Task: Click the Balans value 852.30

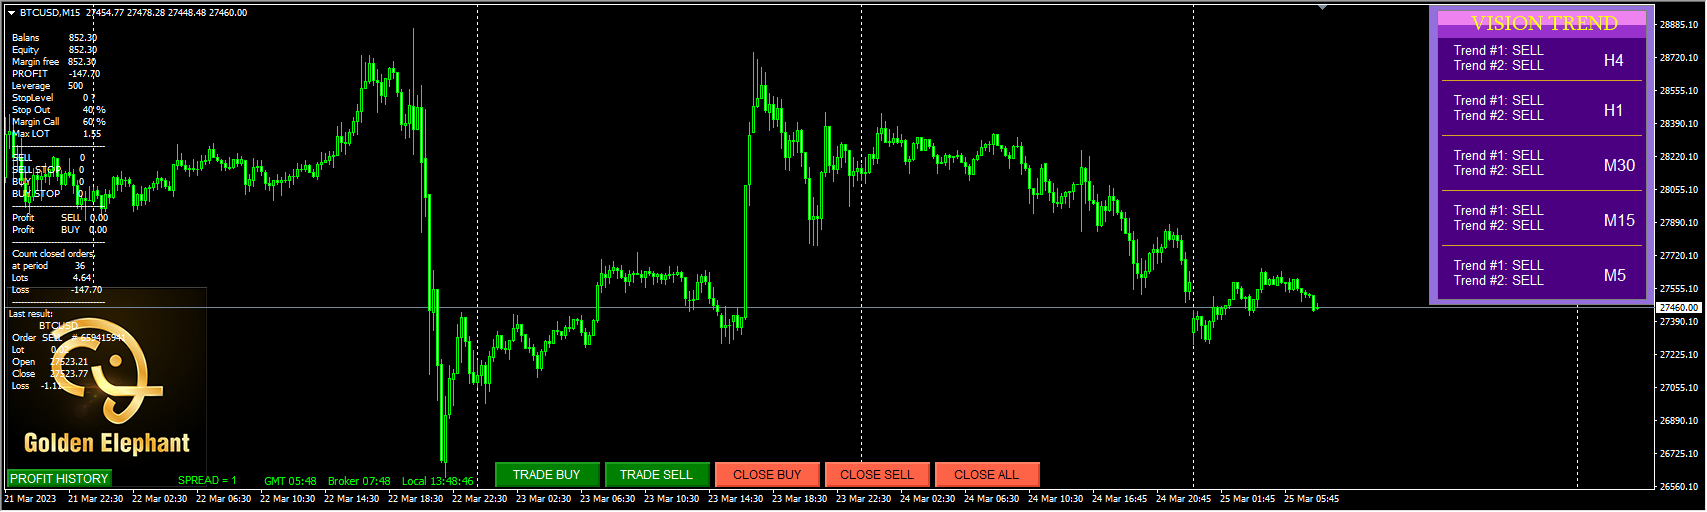Action: 83,38
